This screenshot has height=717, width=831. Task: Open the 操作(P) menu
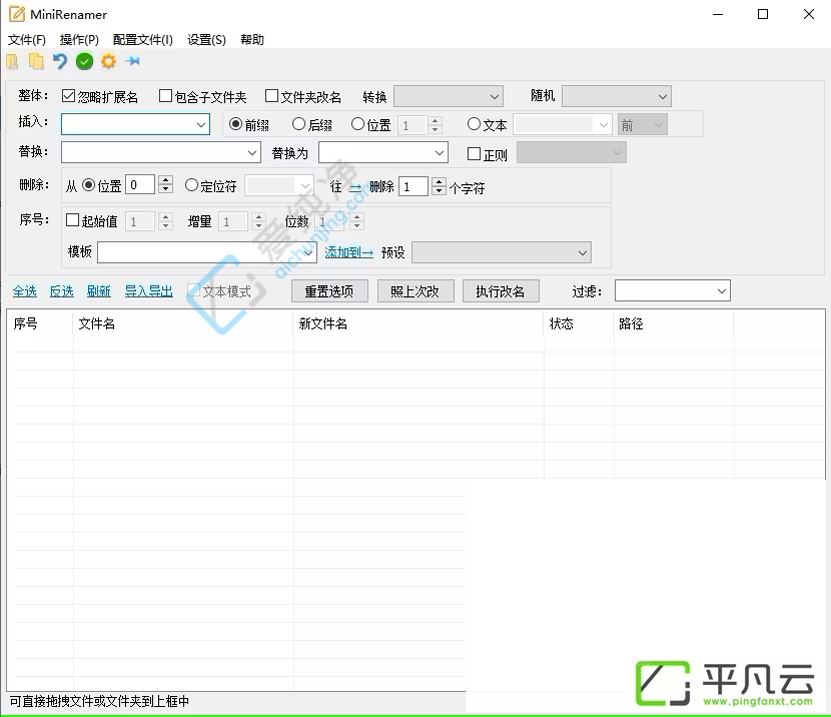pos(79,40)
